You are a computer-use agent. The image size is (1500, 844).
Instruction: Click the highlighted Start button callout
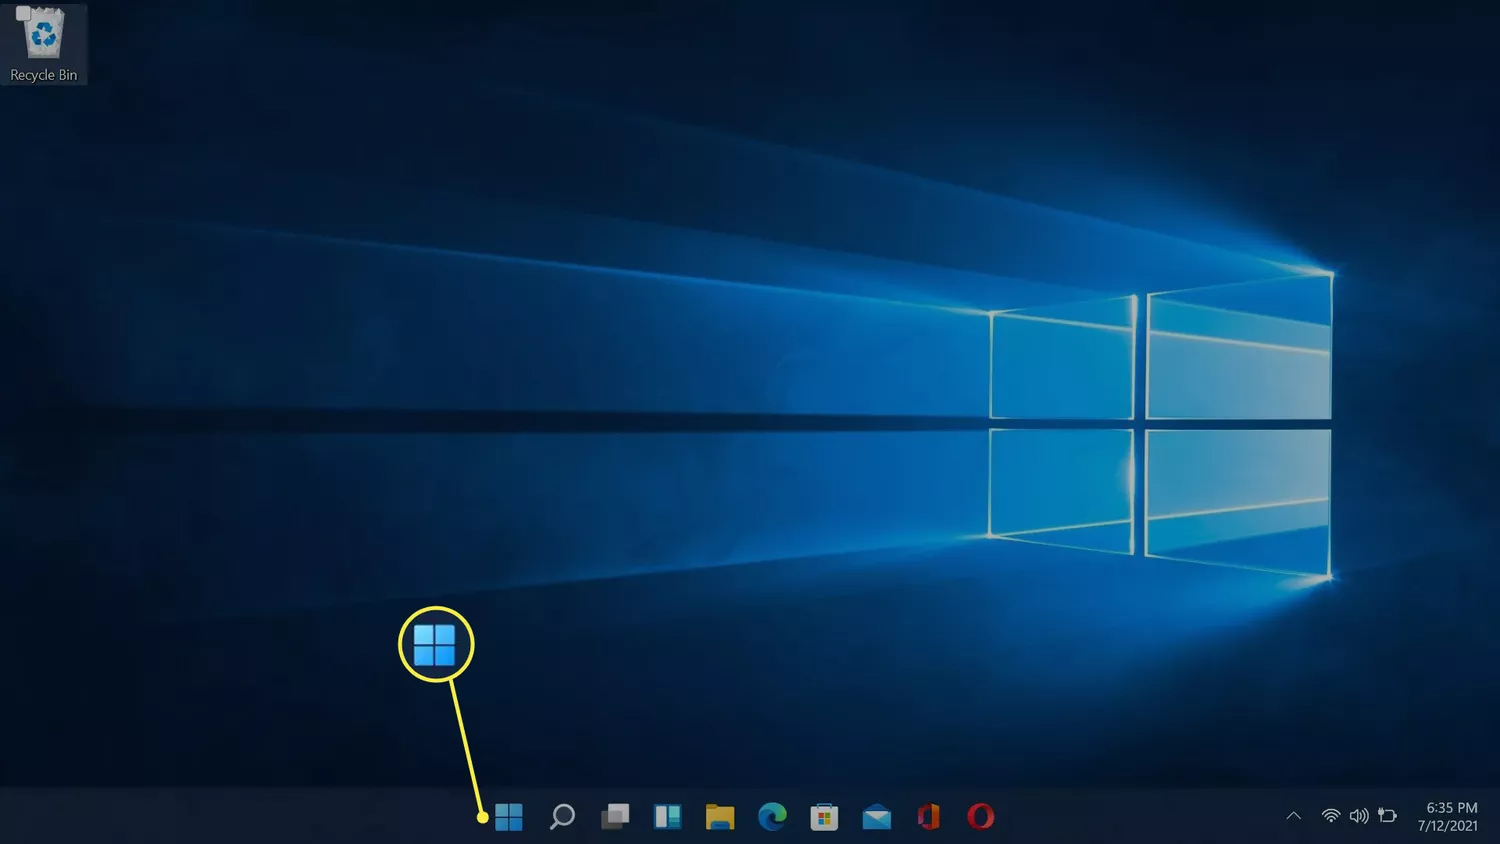(x=435, y=645)
